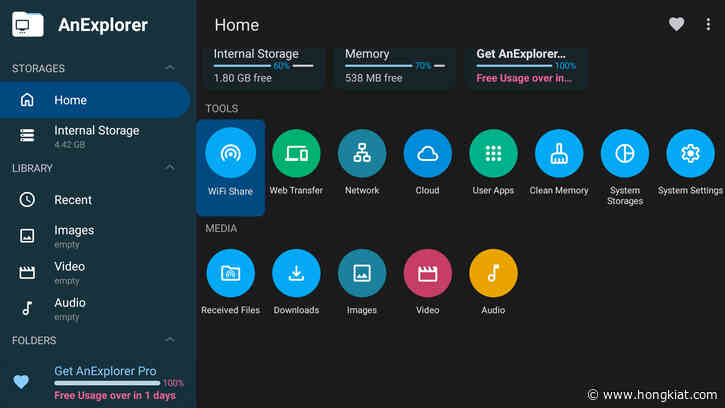The width and height of the screenshot is (725, 408).
Task: Open Received Files media icon
Action: (230, 273)
